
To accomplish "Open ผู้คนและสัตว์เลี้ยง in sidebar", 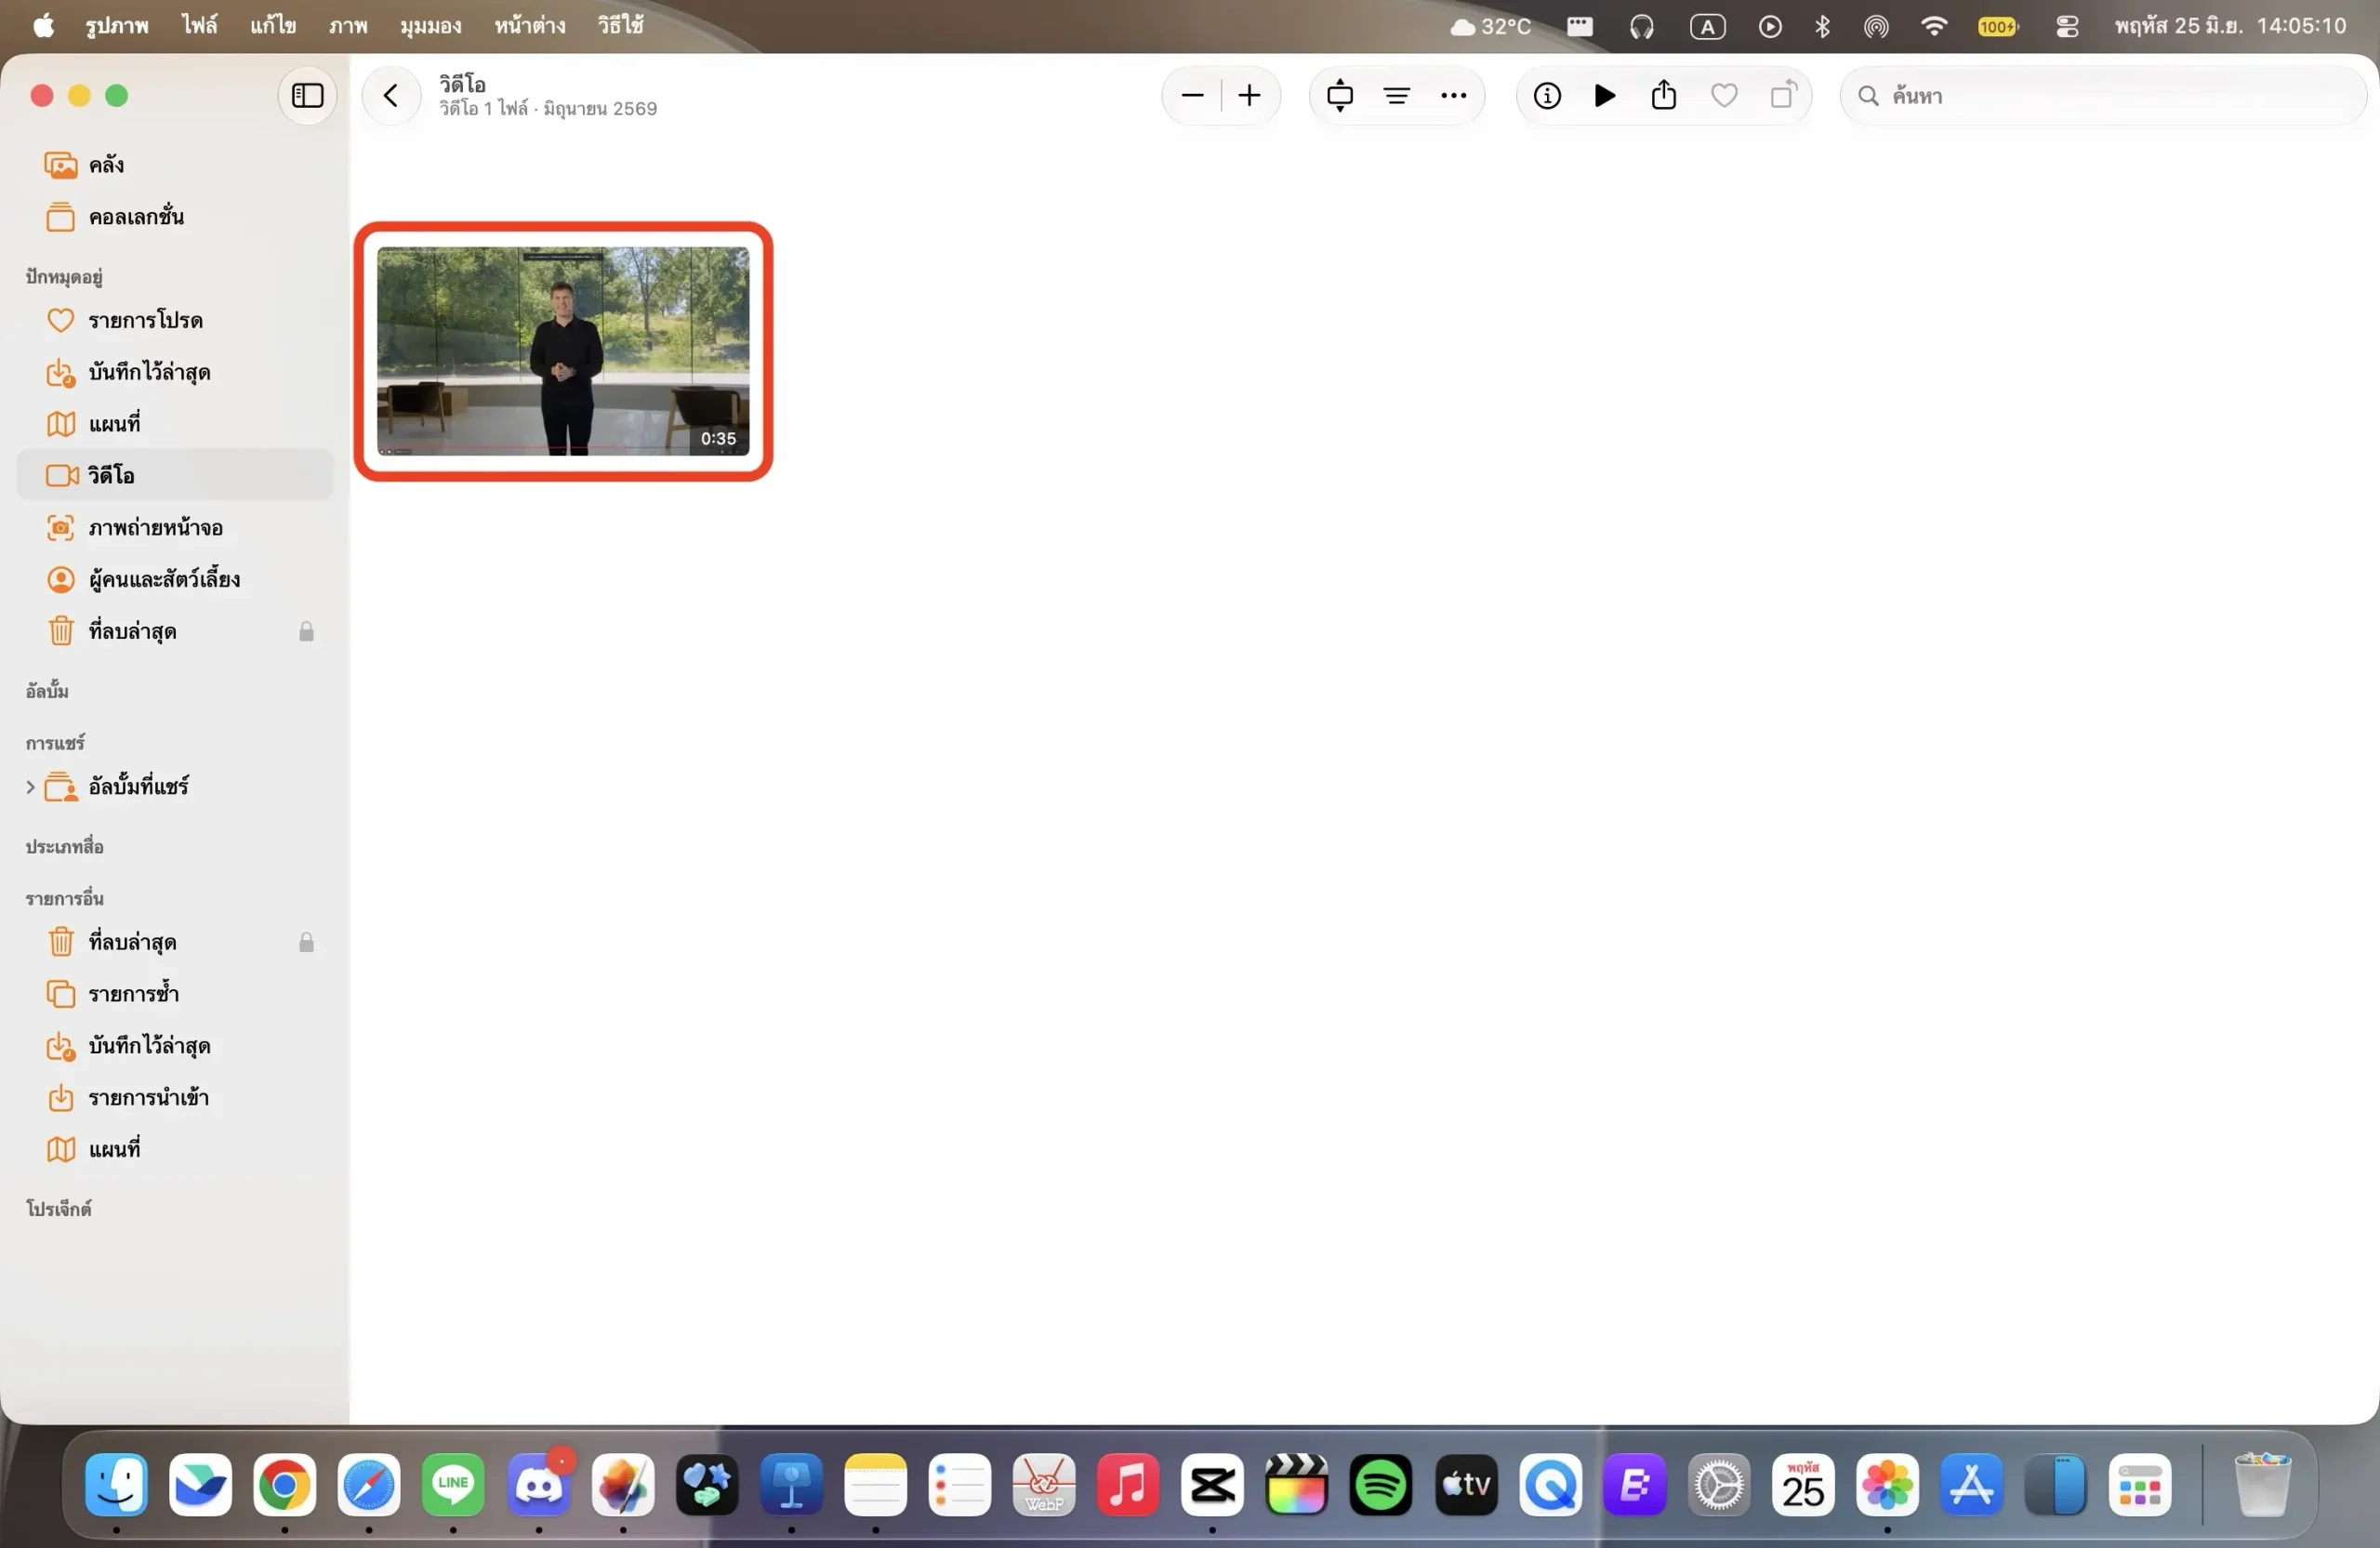I will coord(175,579).
